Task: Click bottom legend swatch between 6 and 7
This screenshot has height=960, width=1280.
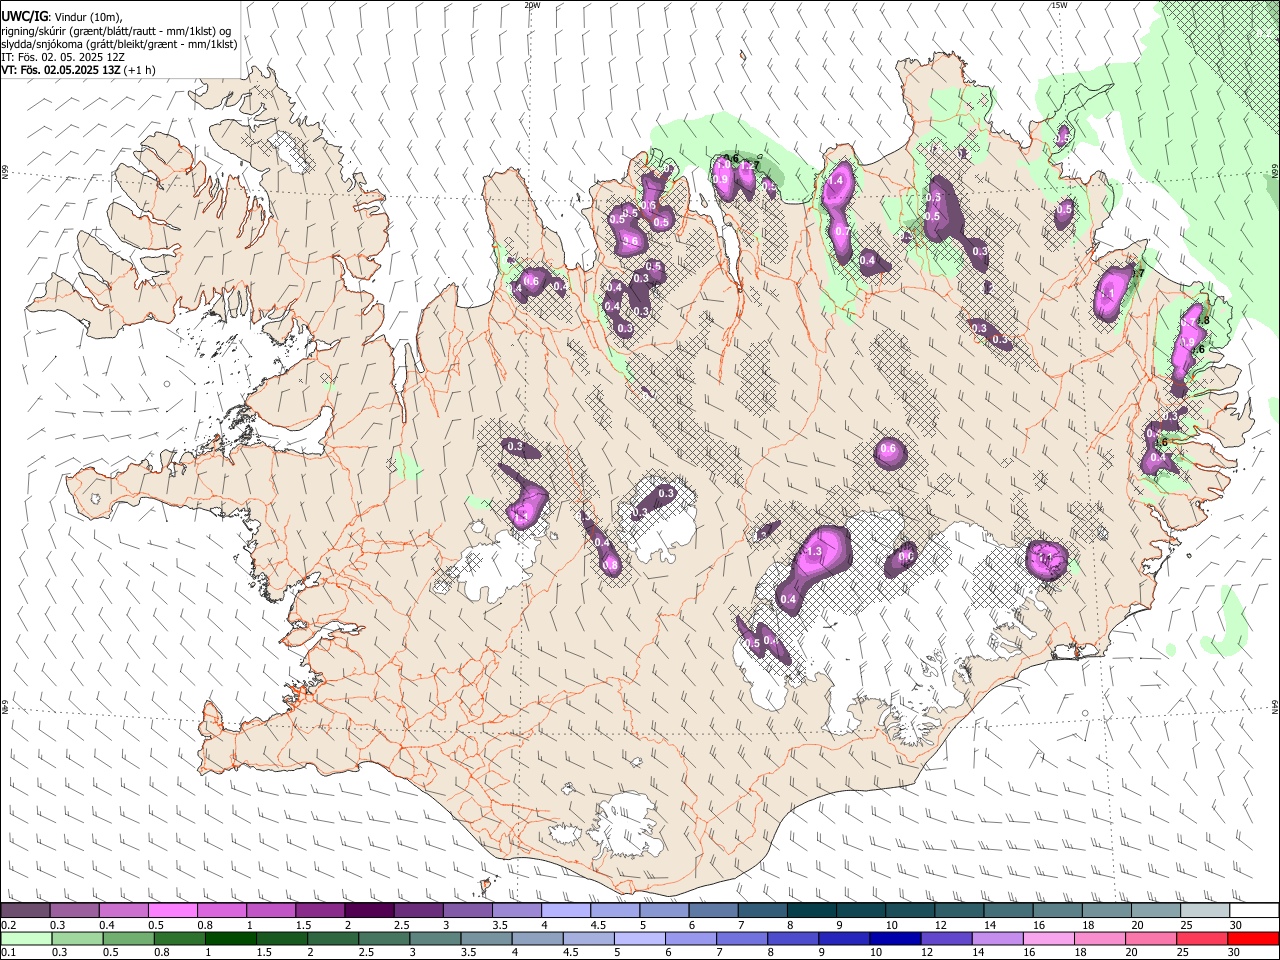Action: (x=690, y=938)
